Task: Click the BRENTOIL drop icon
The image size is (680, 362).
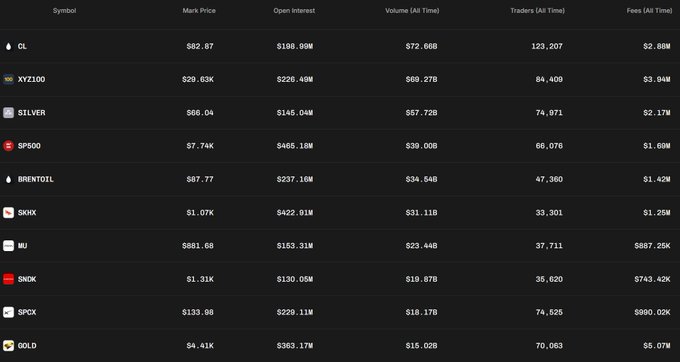Action: 8,179
